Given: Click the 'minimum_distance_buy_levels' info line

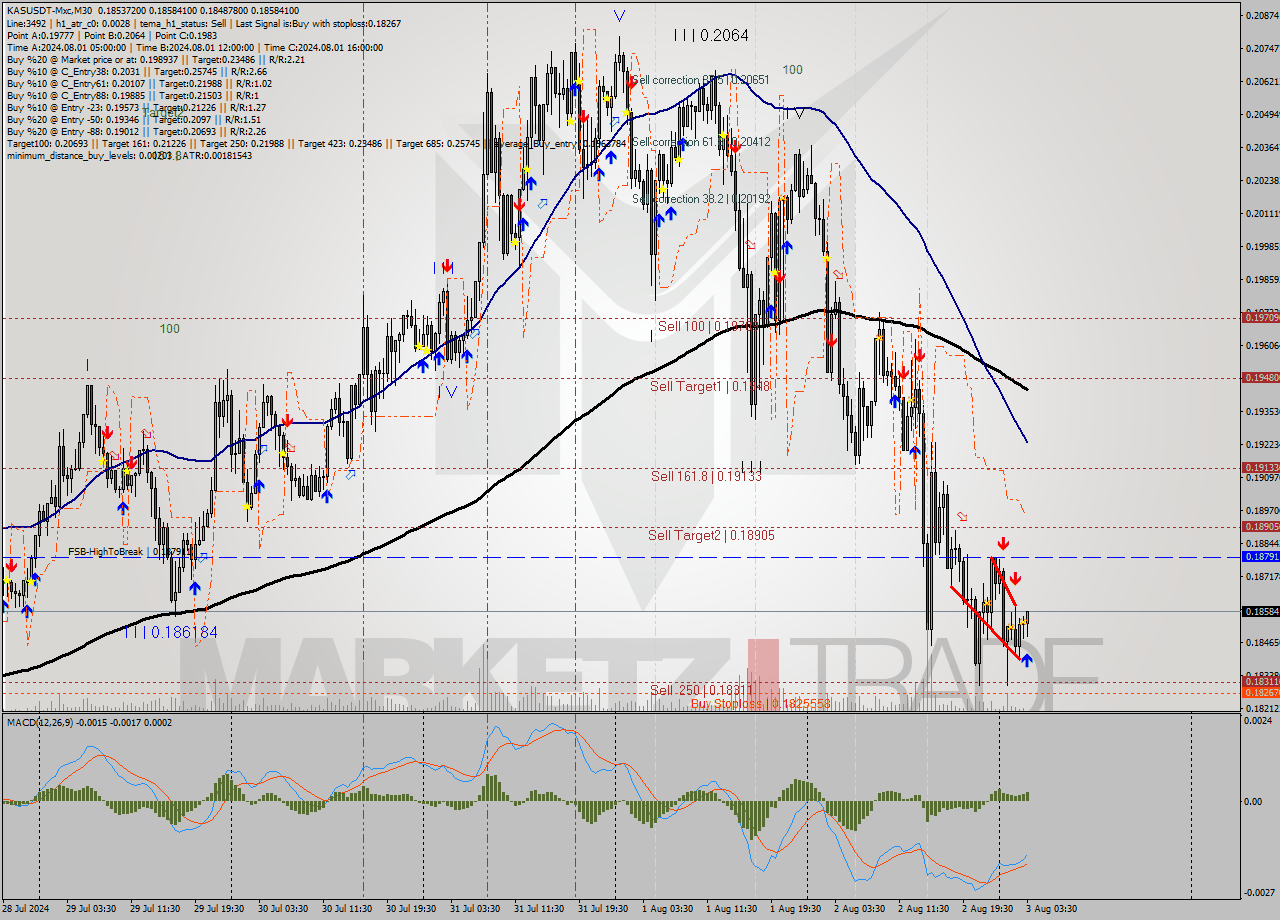Looking at the screenshot, I should 128,155.
